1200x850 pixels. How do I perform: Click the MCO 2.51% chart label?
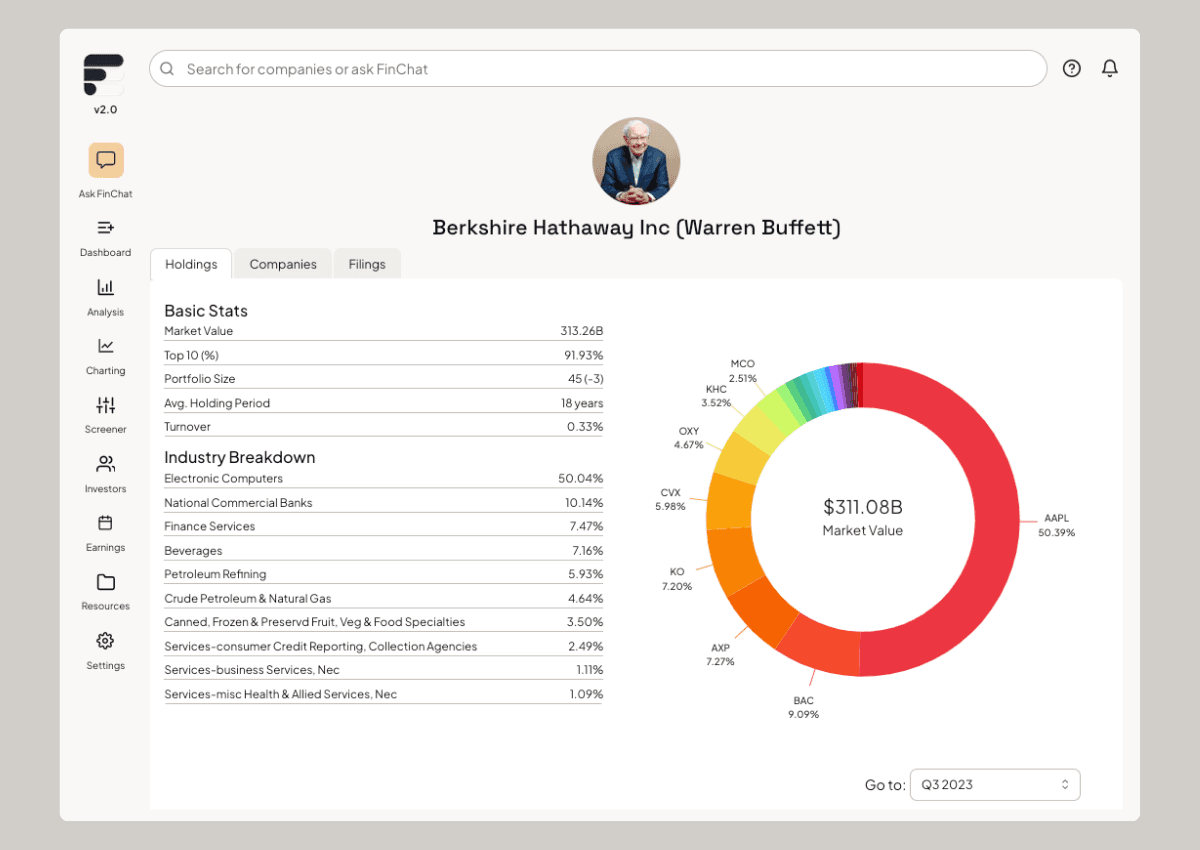743,371
